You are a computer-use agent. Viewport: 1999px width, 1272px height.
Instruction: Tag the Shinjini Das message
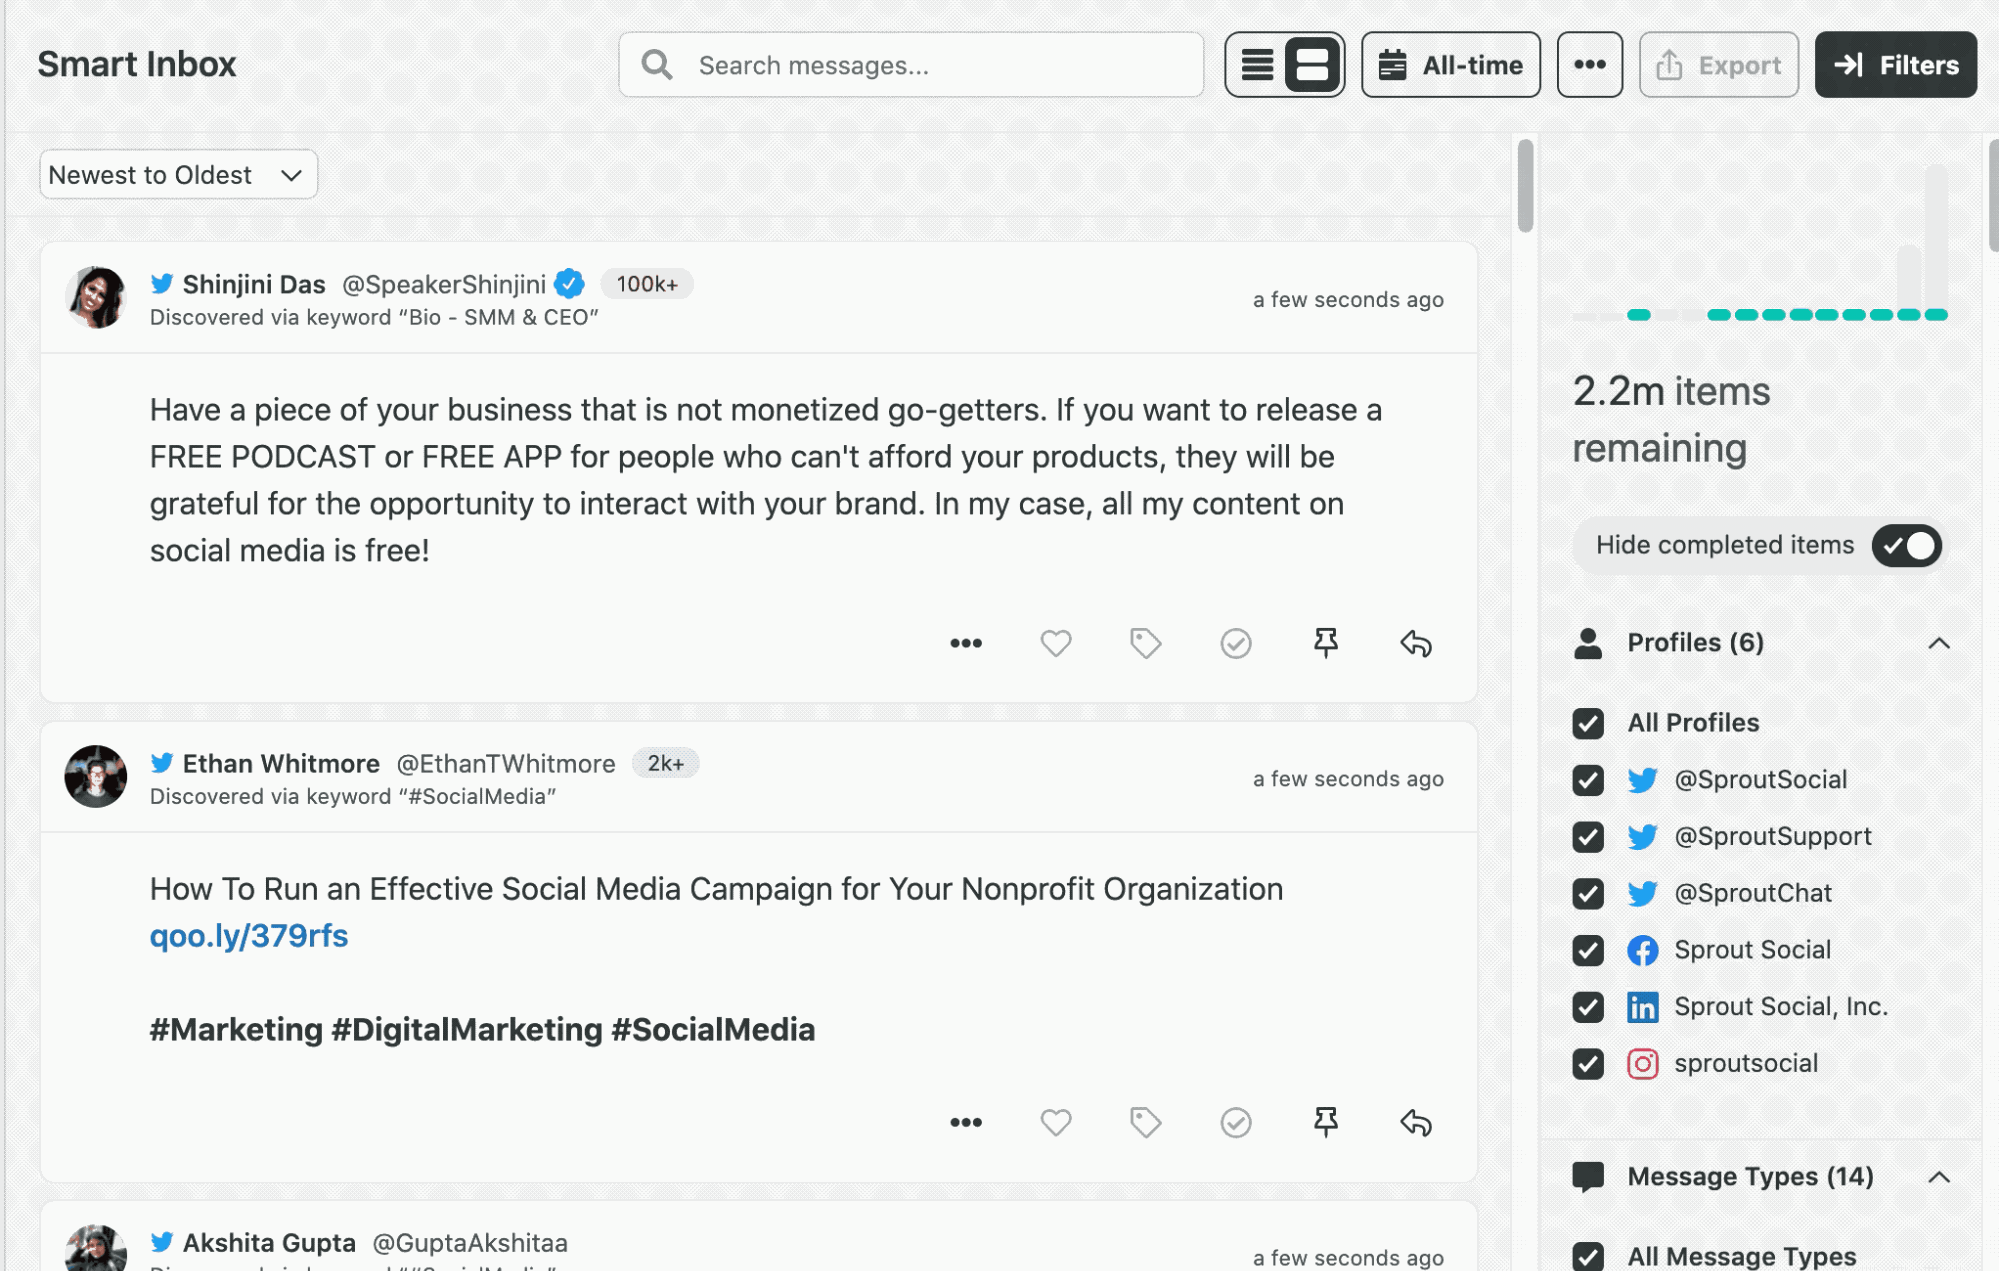click(1145, 643)
